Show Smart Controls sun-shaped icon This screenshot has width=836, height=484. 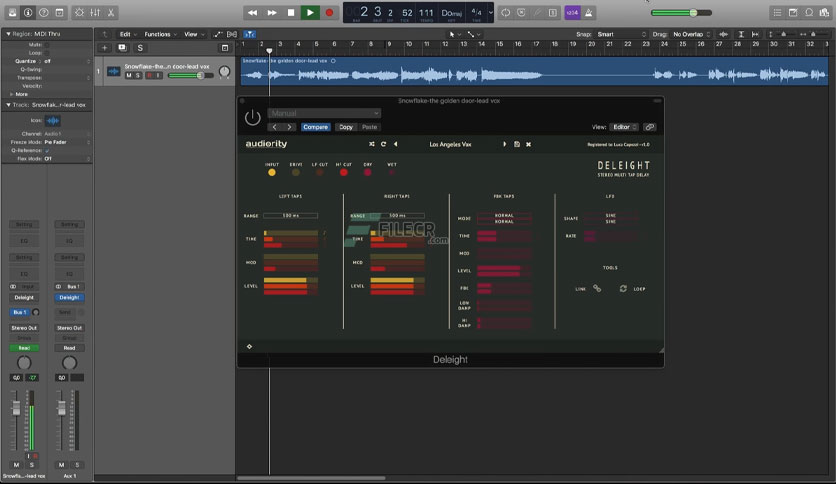coord(79,12)
